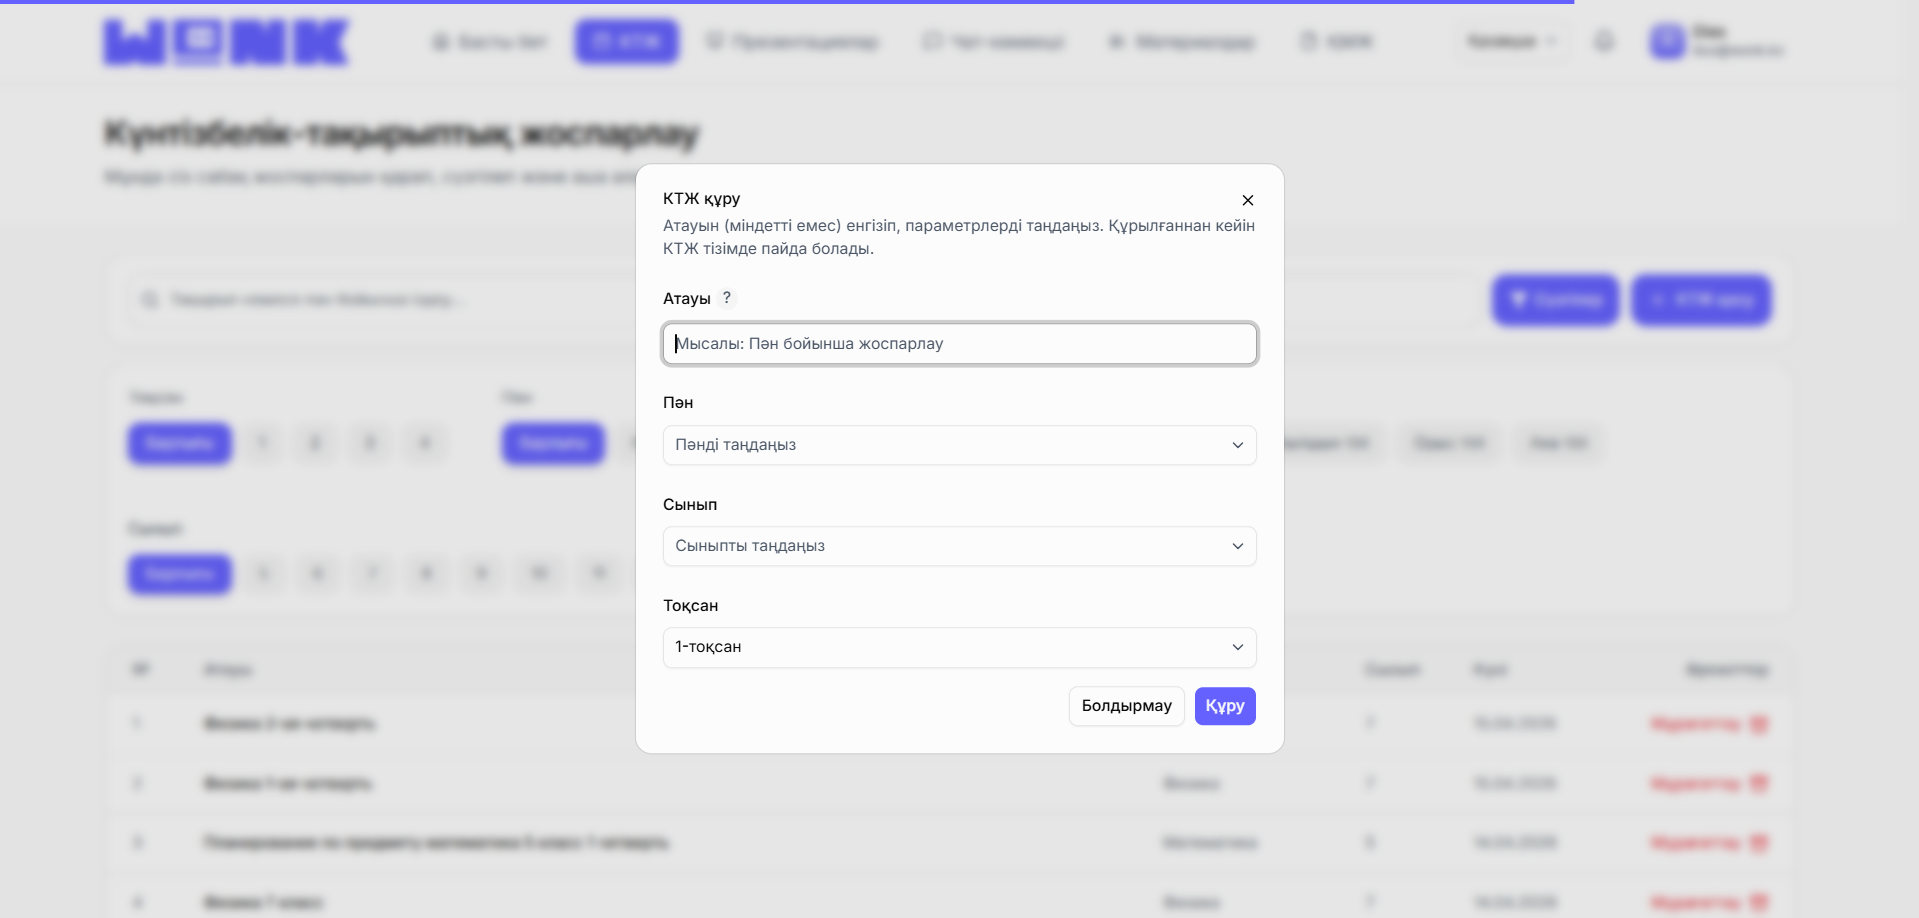Expand the Сынып class dropdown
The height and width of the screenshot is (918, 1919).
[x=959, y=546]
